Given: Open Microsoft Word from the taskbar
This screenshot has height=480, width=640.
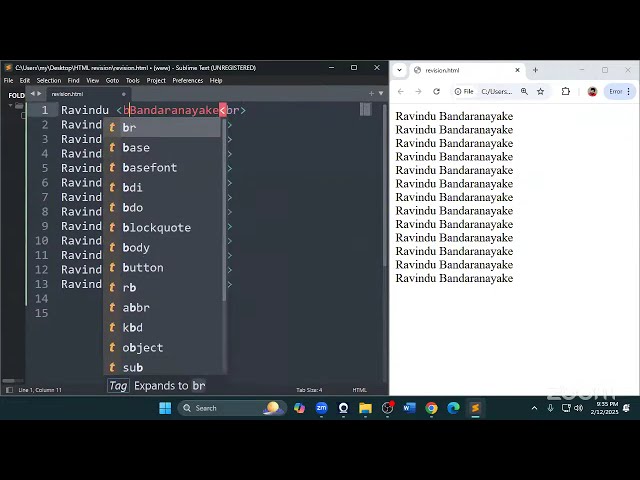Looking at the screenshot, I should click(x=409, y=408).
